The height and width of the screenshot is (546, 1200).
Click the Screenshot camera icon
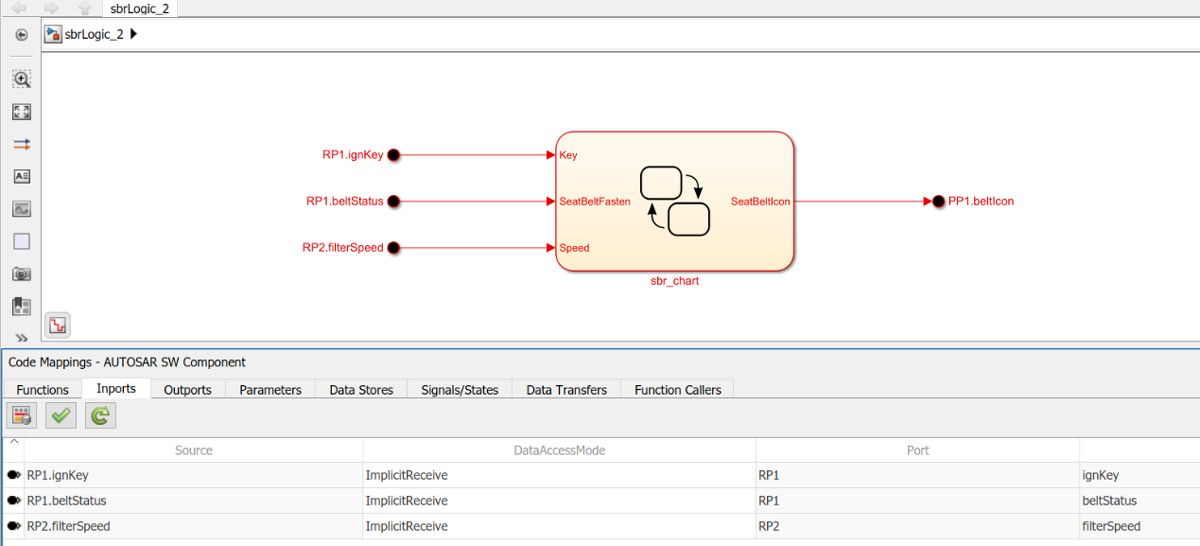(x=21, y=274)
